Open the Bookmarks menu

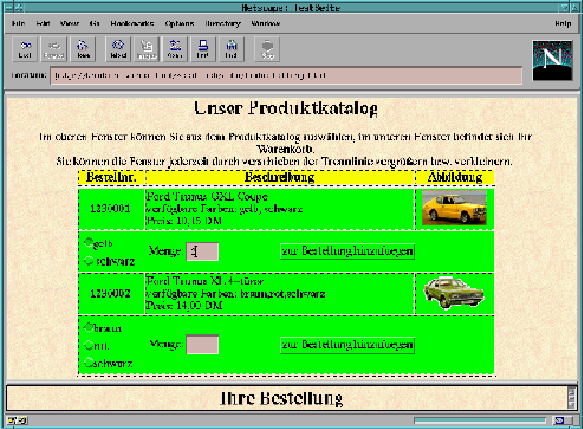[132, 23]
